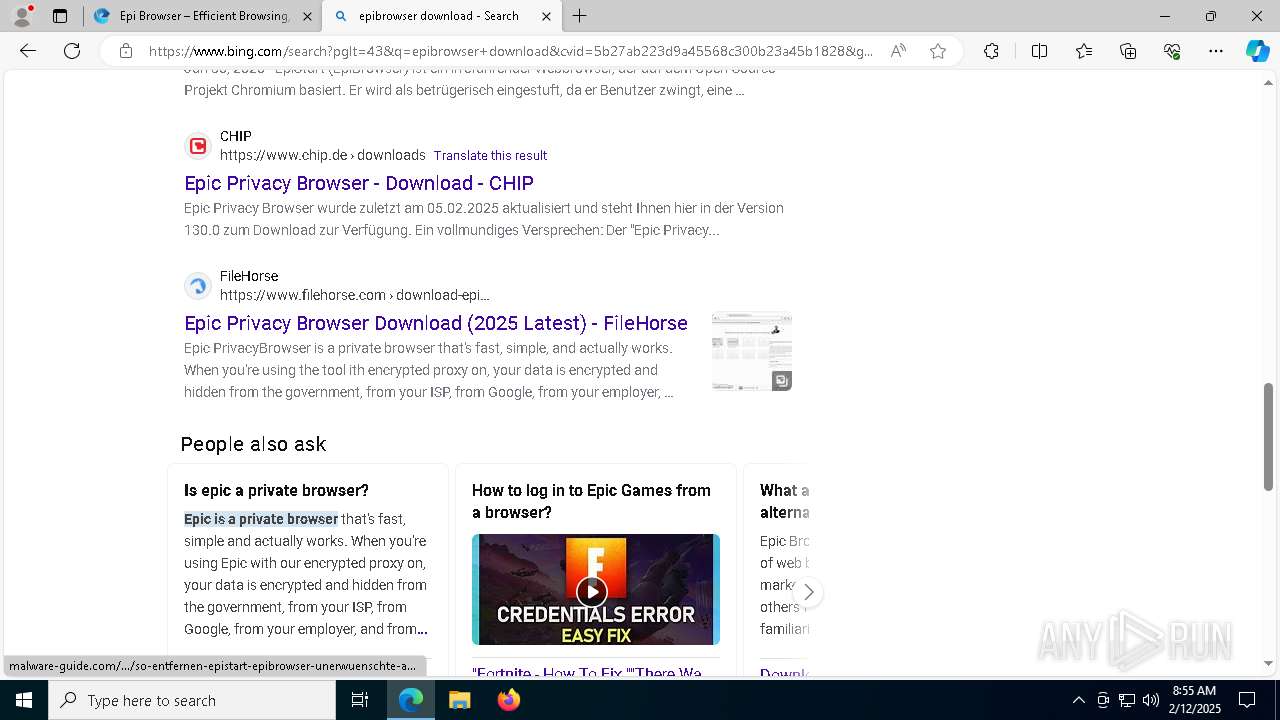
Task: Open the chip.de downloads URL
Action: click(323, 155)
